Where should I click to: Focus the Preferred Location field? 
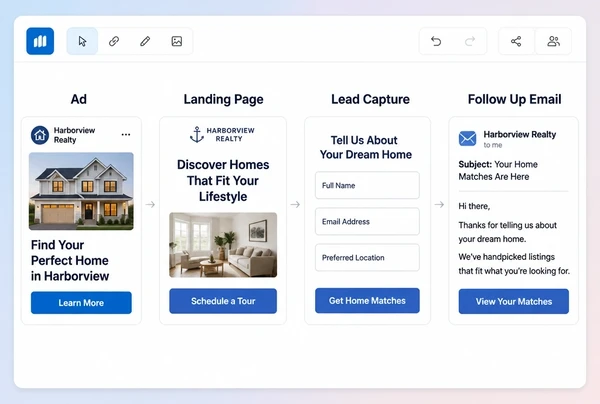pyautogui.click(x=367, y=257)
